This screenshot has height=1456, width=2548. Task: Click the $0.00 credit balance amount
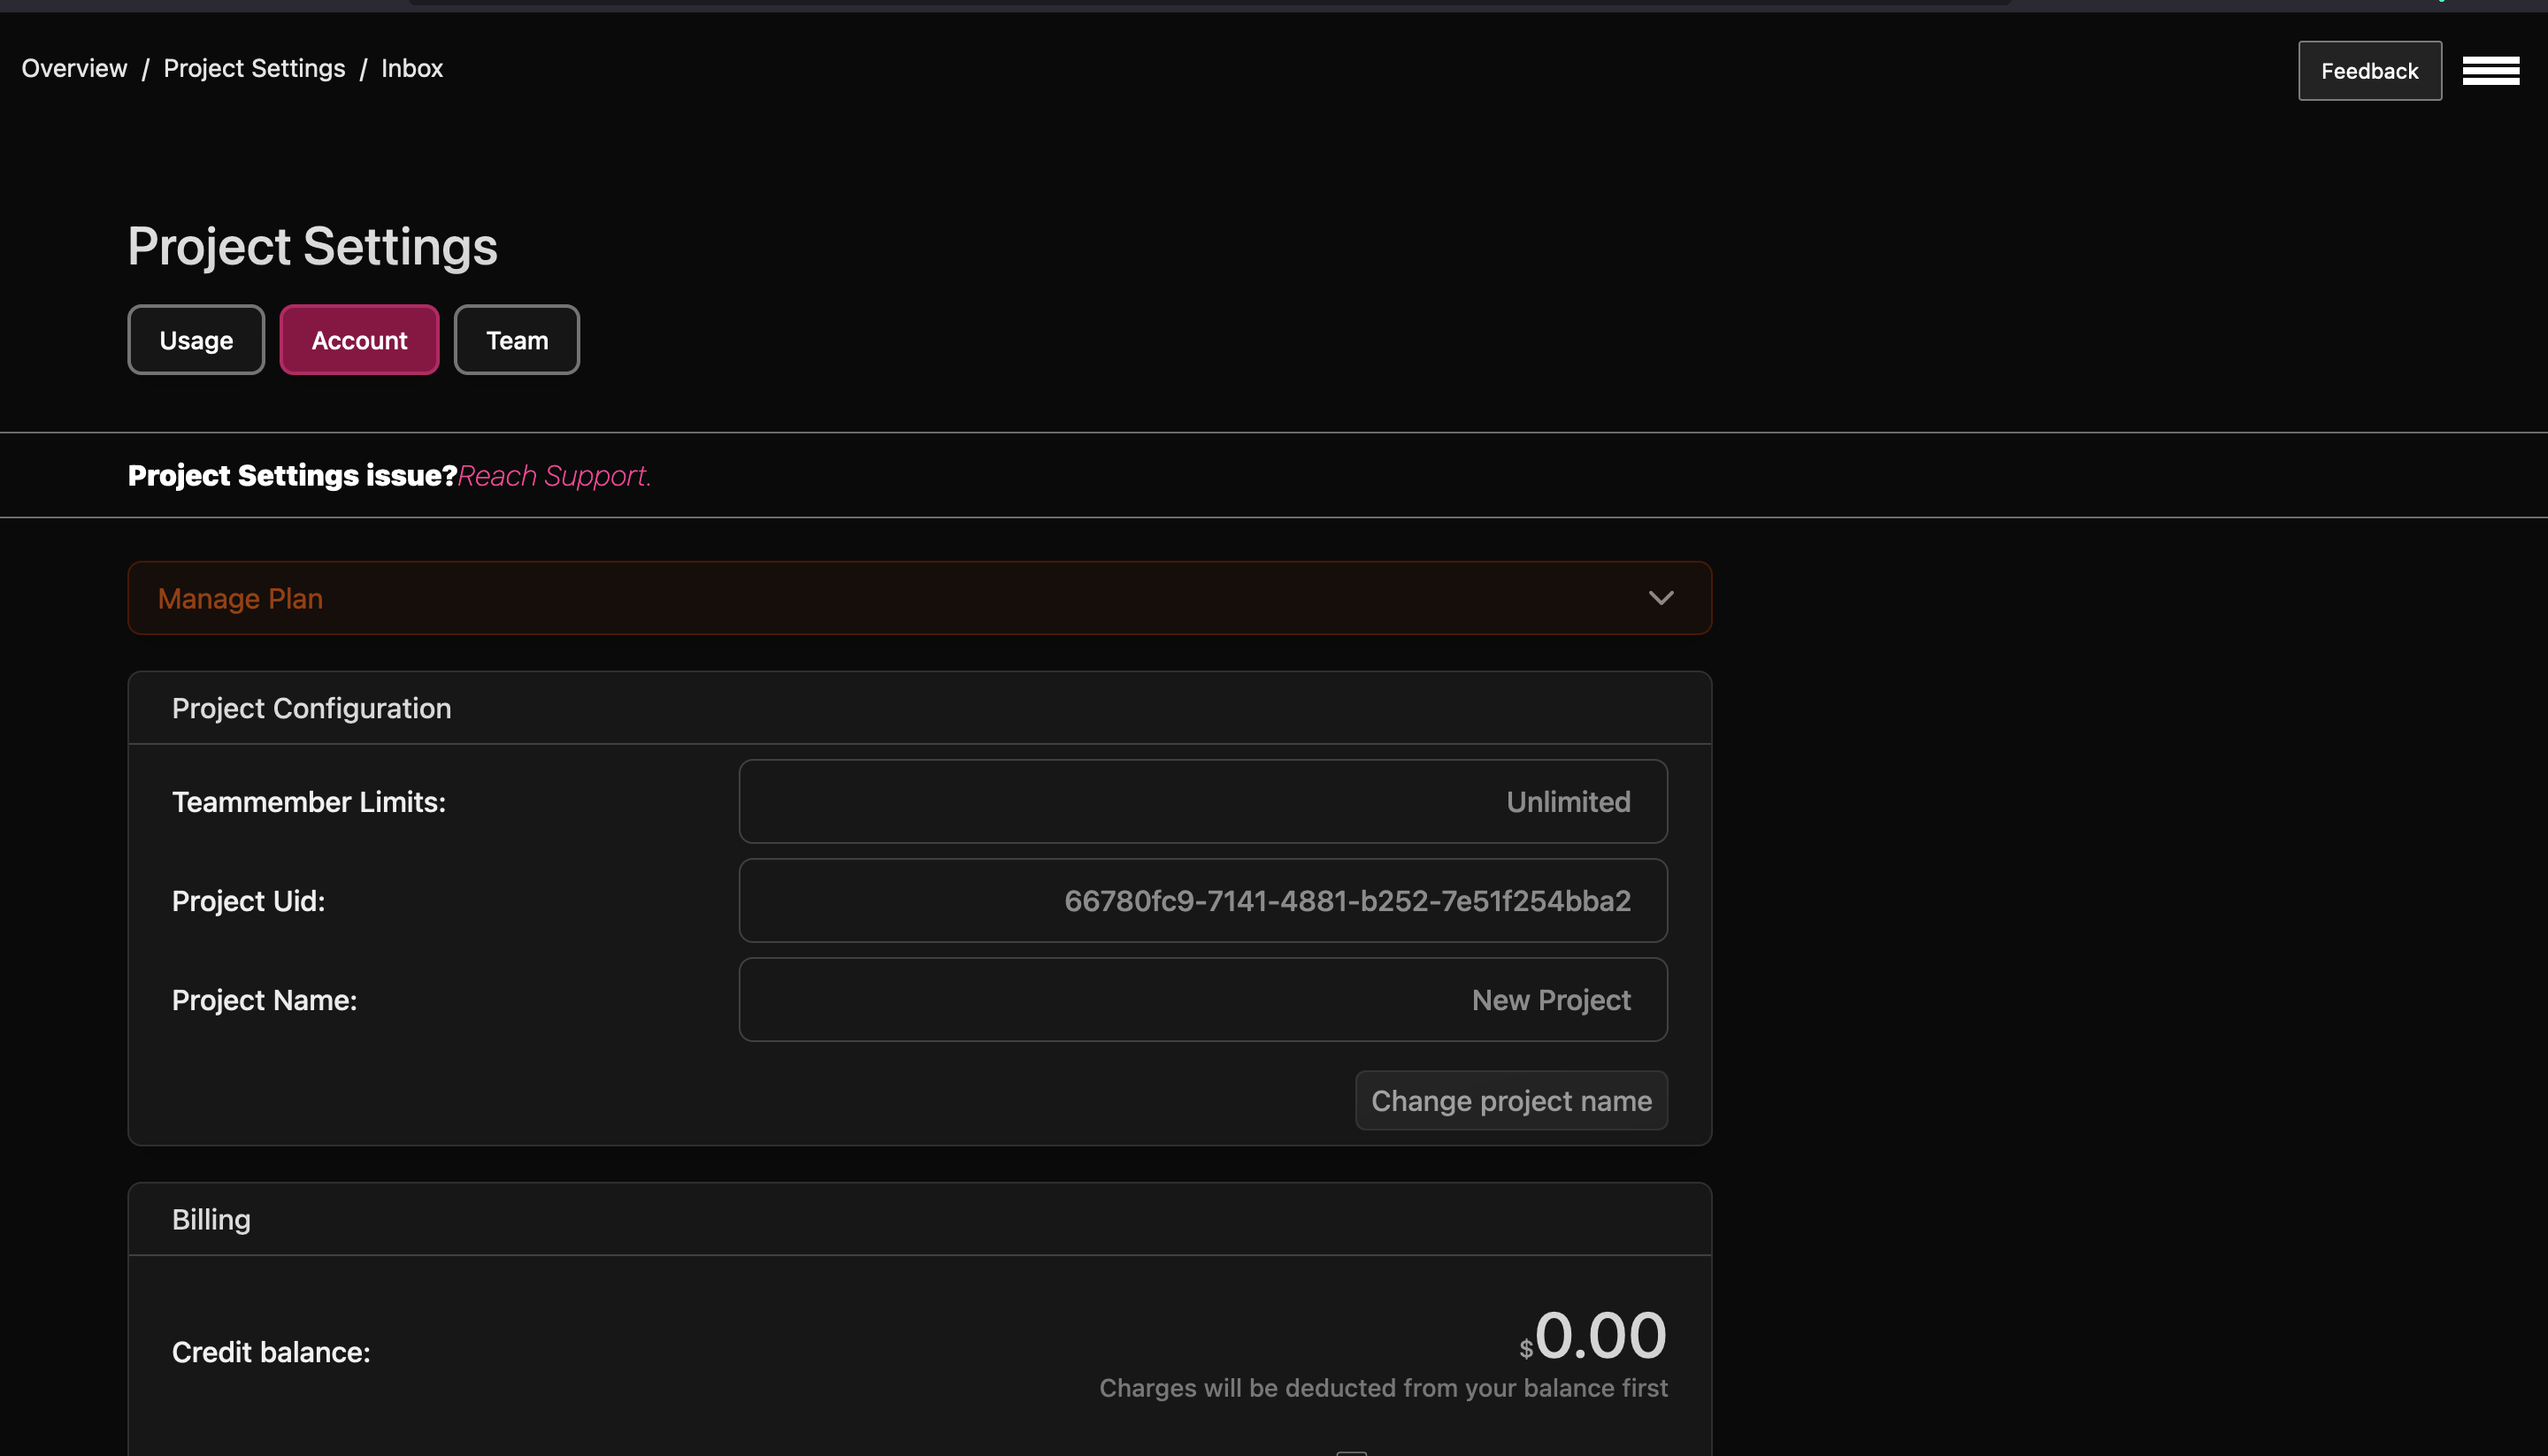click(x=1598, y=1336)
